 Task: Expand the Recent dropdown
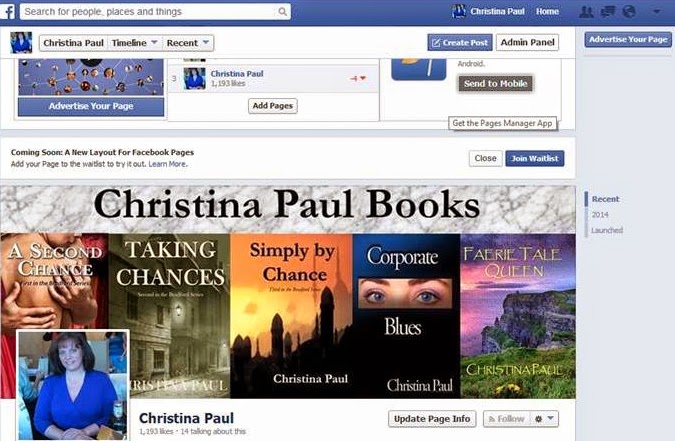tap(188, 43)
